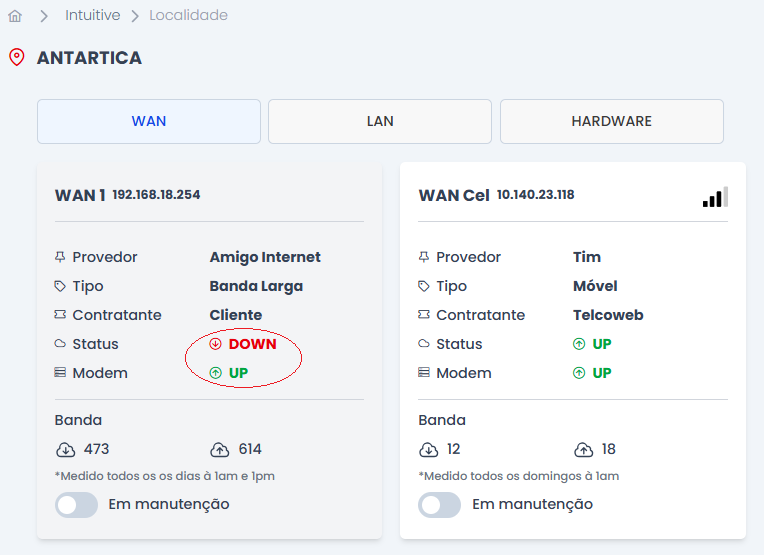Toggle Em manutenção for WAN Cel
The height and width of the screenshot is (555, 764).
pos(440,504)
